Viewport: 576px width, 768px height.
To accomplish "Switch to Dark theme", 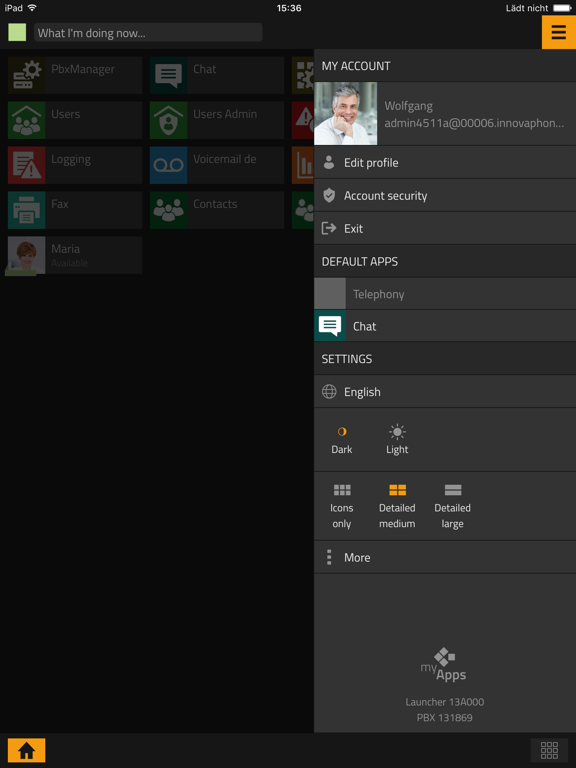I will click(342, 440).
